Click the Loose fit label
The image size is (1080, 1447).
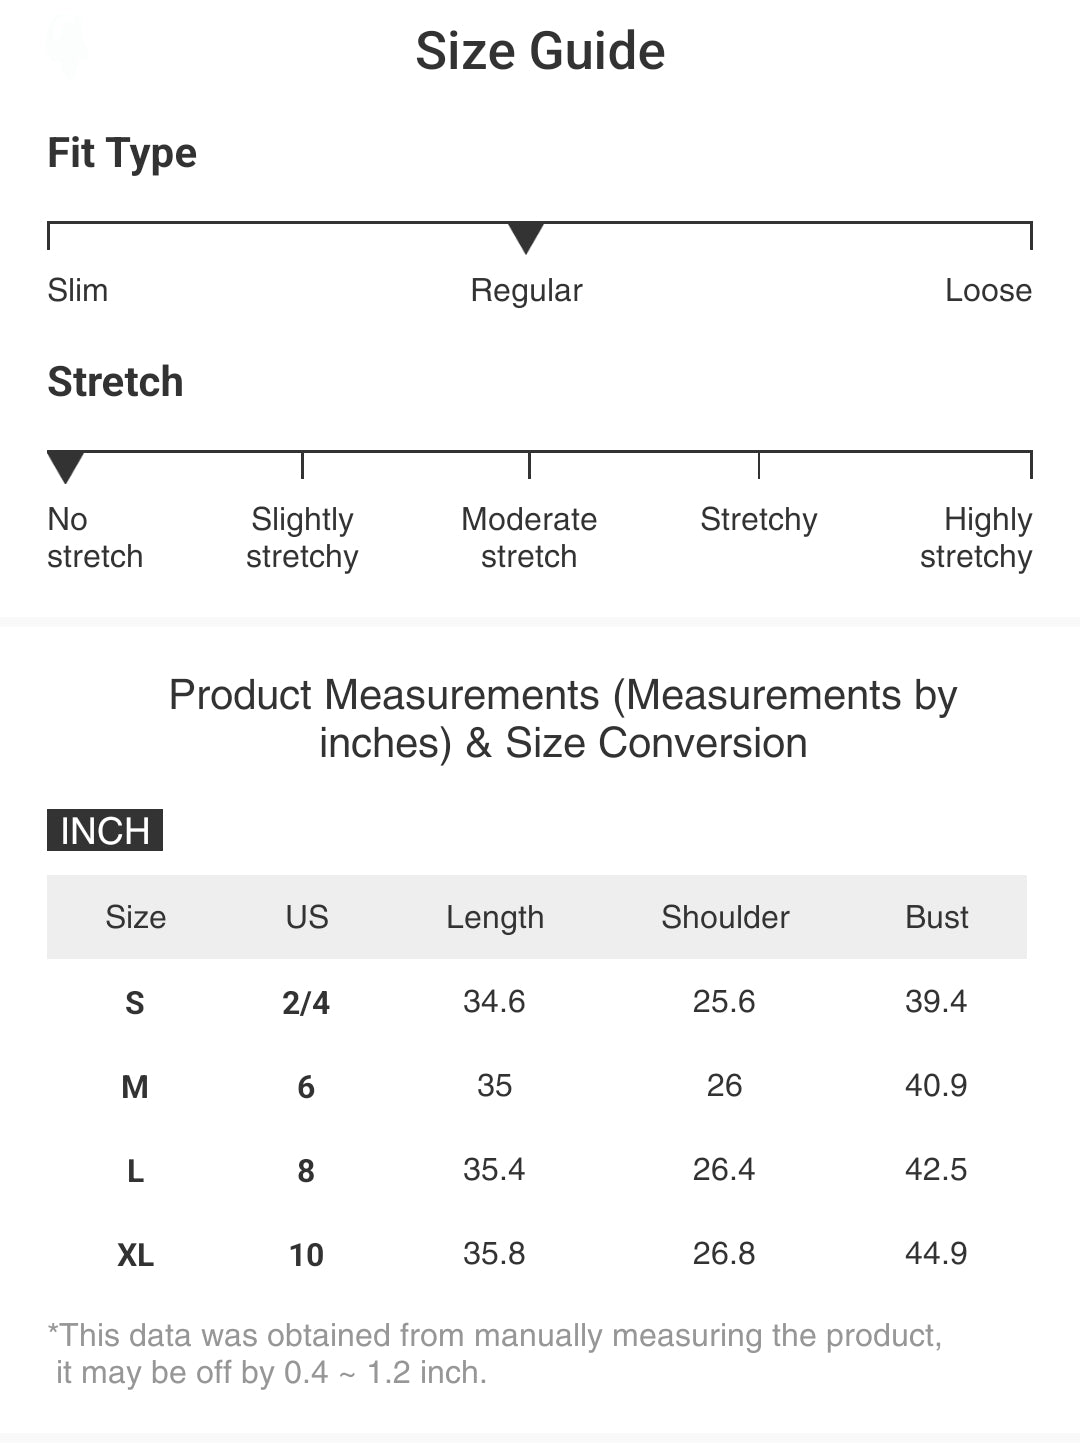988,290
